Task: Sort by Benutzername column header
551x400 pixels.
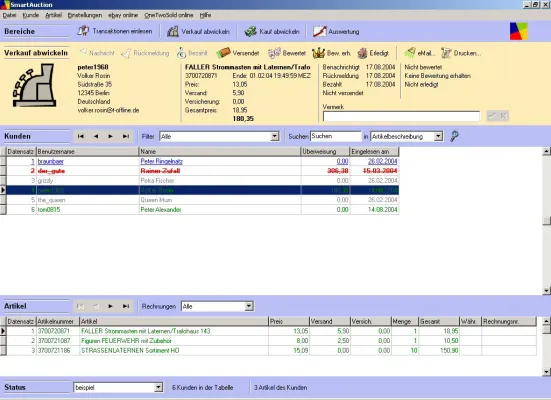Action: 87,151
